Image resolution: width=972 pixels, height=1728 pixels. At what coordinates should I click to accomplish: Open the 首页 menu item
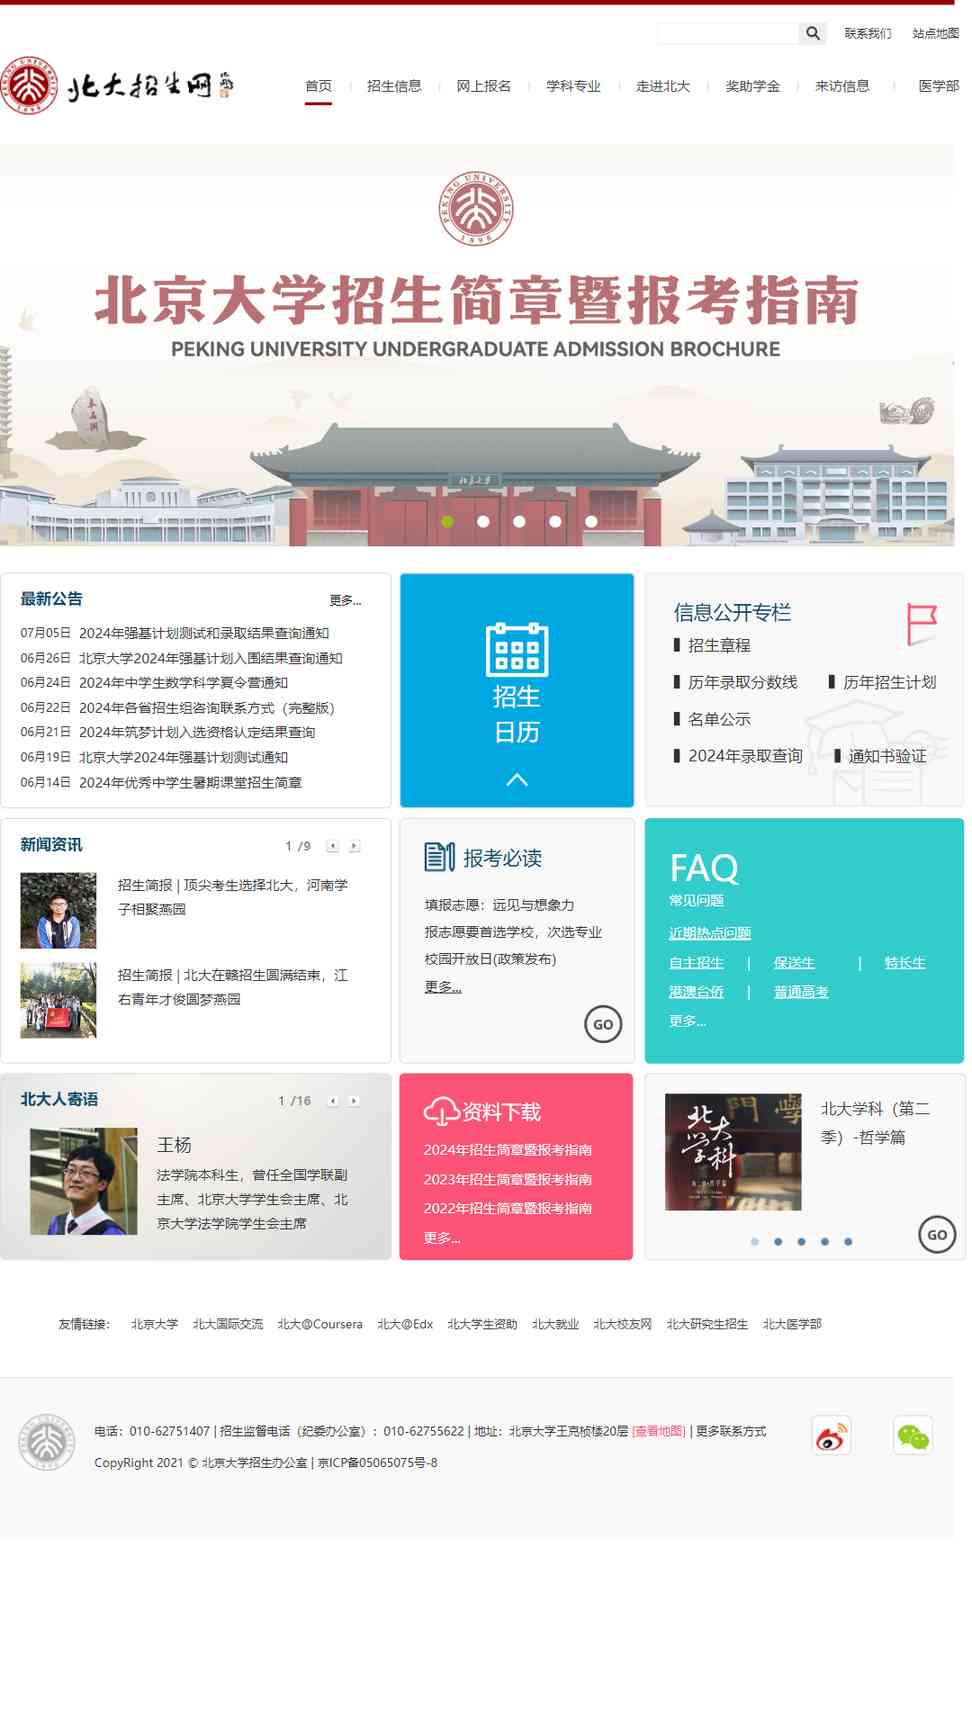318,86
